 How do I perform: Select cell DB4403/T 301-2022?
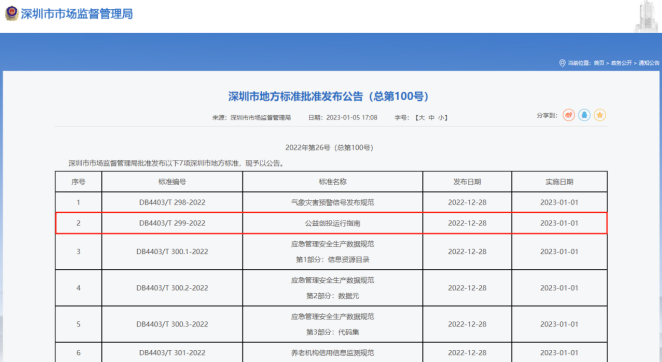click(172, 353)
